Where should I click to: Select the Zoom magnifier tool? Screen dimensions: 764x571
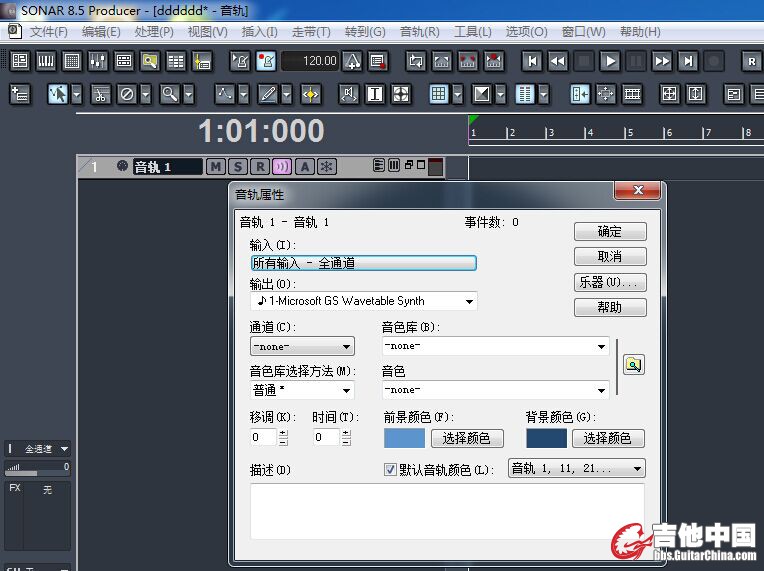tap(170, 94)
